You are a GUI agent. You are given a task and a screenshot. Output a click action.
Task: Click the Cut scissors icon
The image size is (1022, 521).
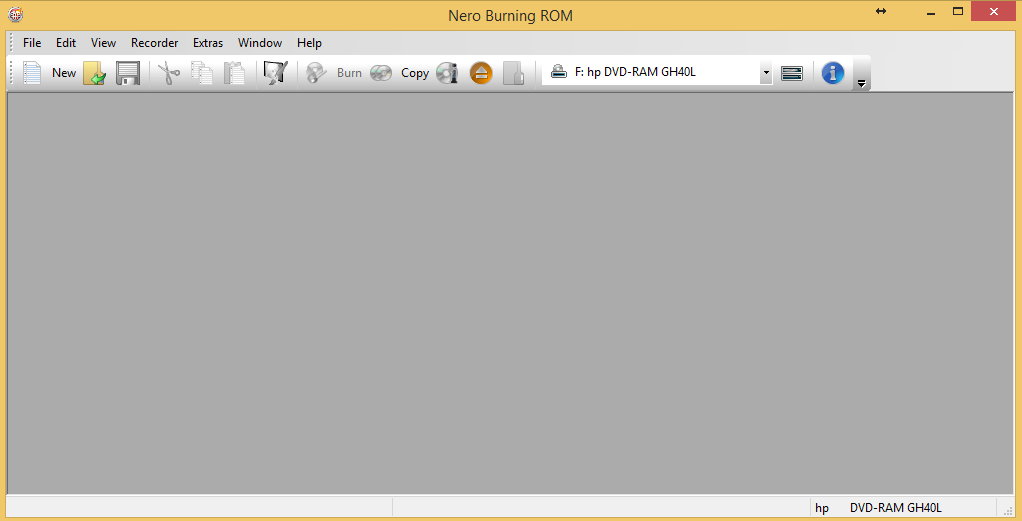click(169, 72)
